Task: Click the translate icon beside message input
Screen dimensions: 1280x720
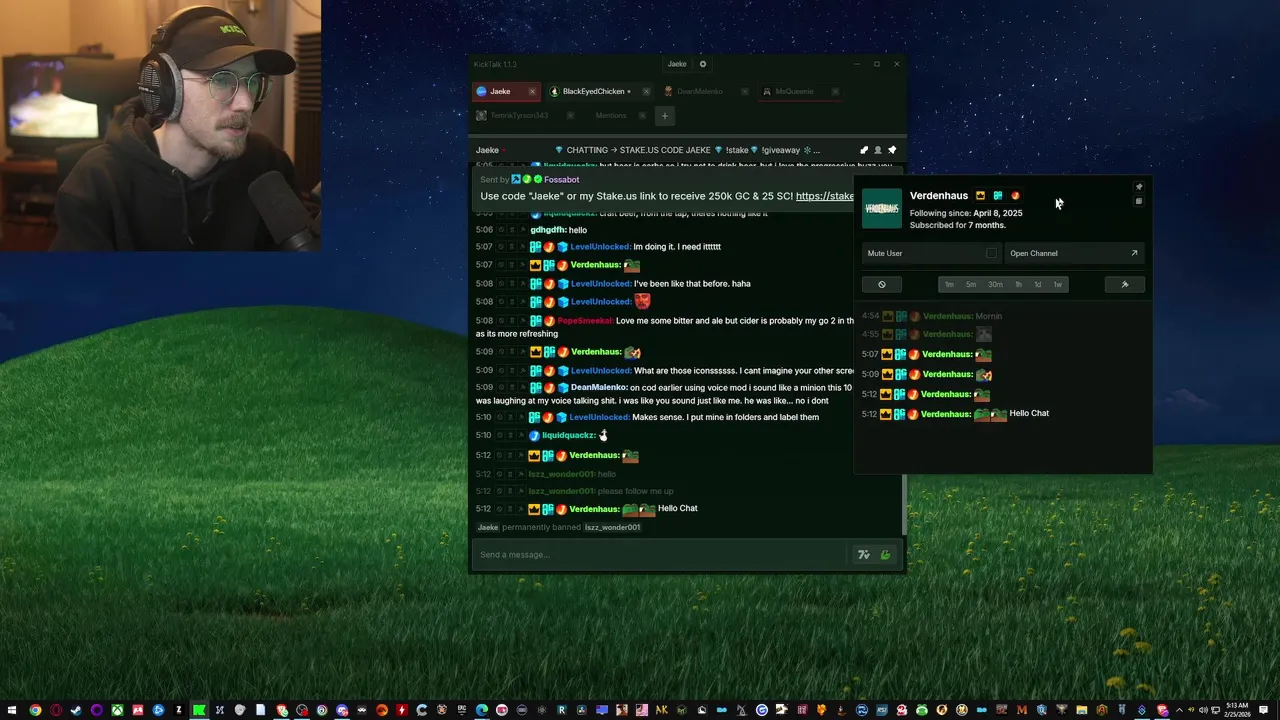Action: [x=864, y=555]
